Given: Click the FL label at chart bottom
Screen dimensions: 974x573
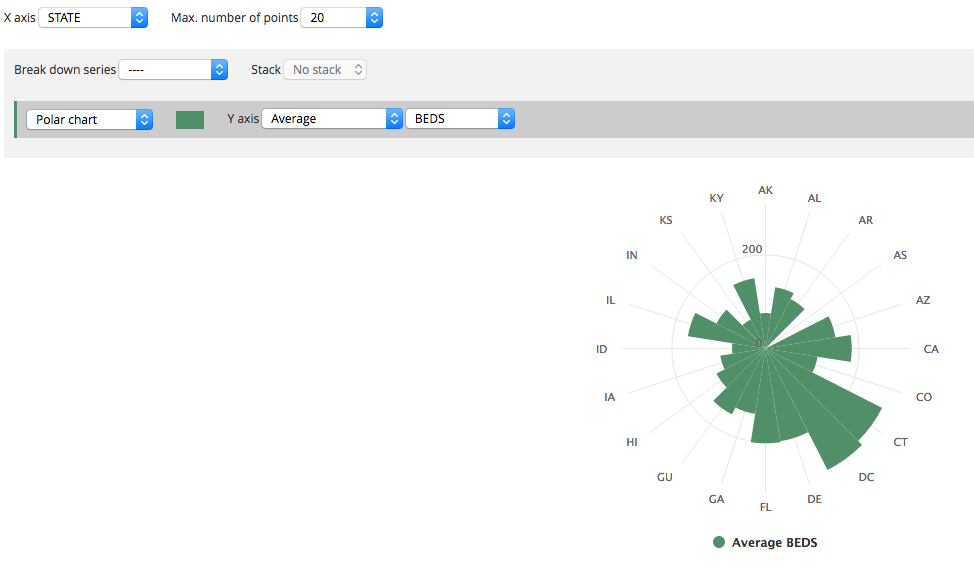Looking at the screenshot, I should coord(766,507).
